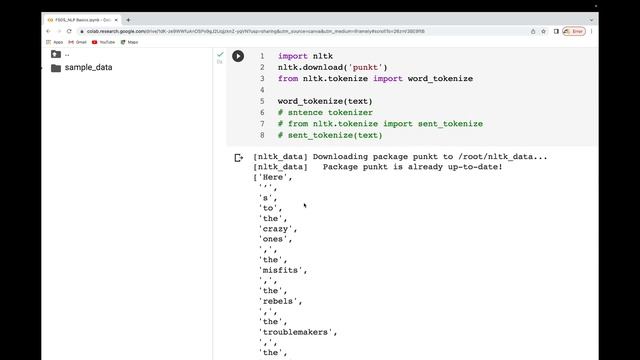Open YouTube bookmark
Image resolution: width=640 pixels, height=360 pixels.
pyautogui.click(x=104, y=42)
